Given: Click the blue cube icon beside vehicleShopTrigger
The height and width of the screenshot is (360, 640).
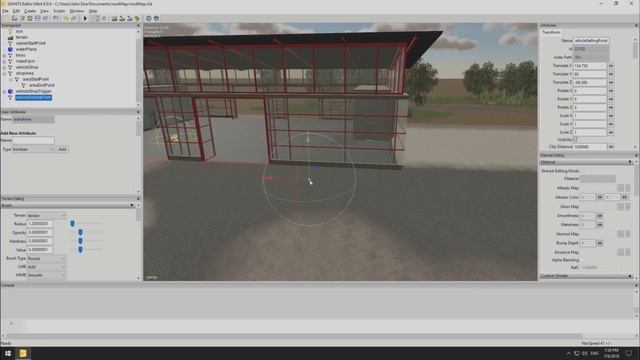Looking at the screenshot, I should pos(11,91).
